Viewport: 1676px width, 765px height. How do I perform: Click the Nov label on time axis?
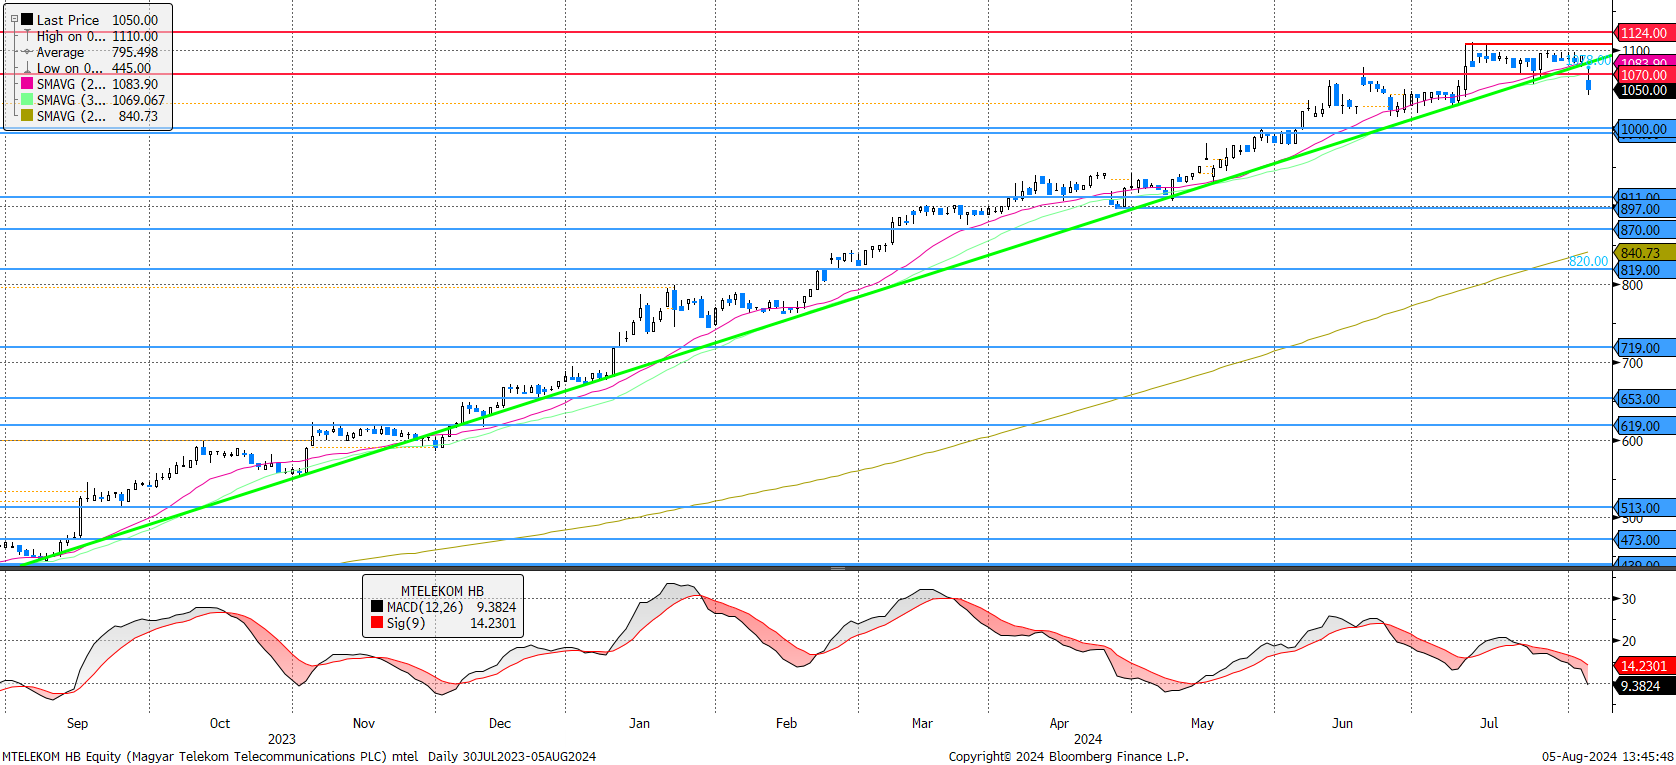click(364, 723)
